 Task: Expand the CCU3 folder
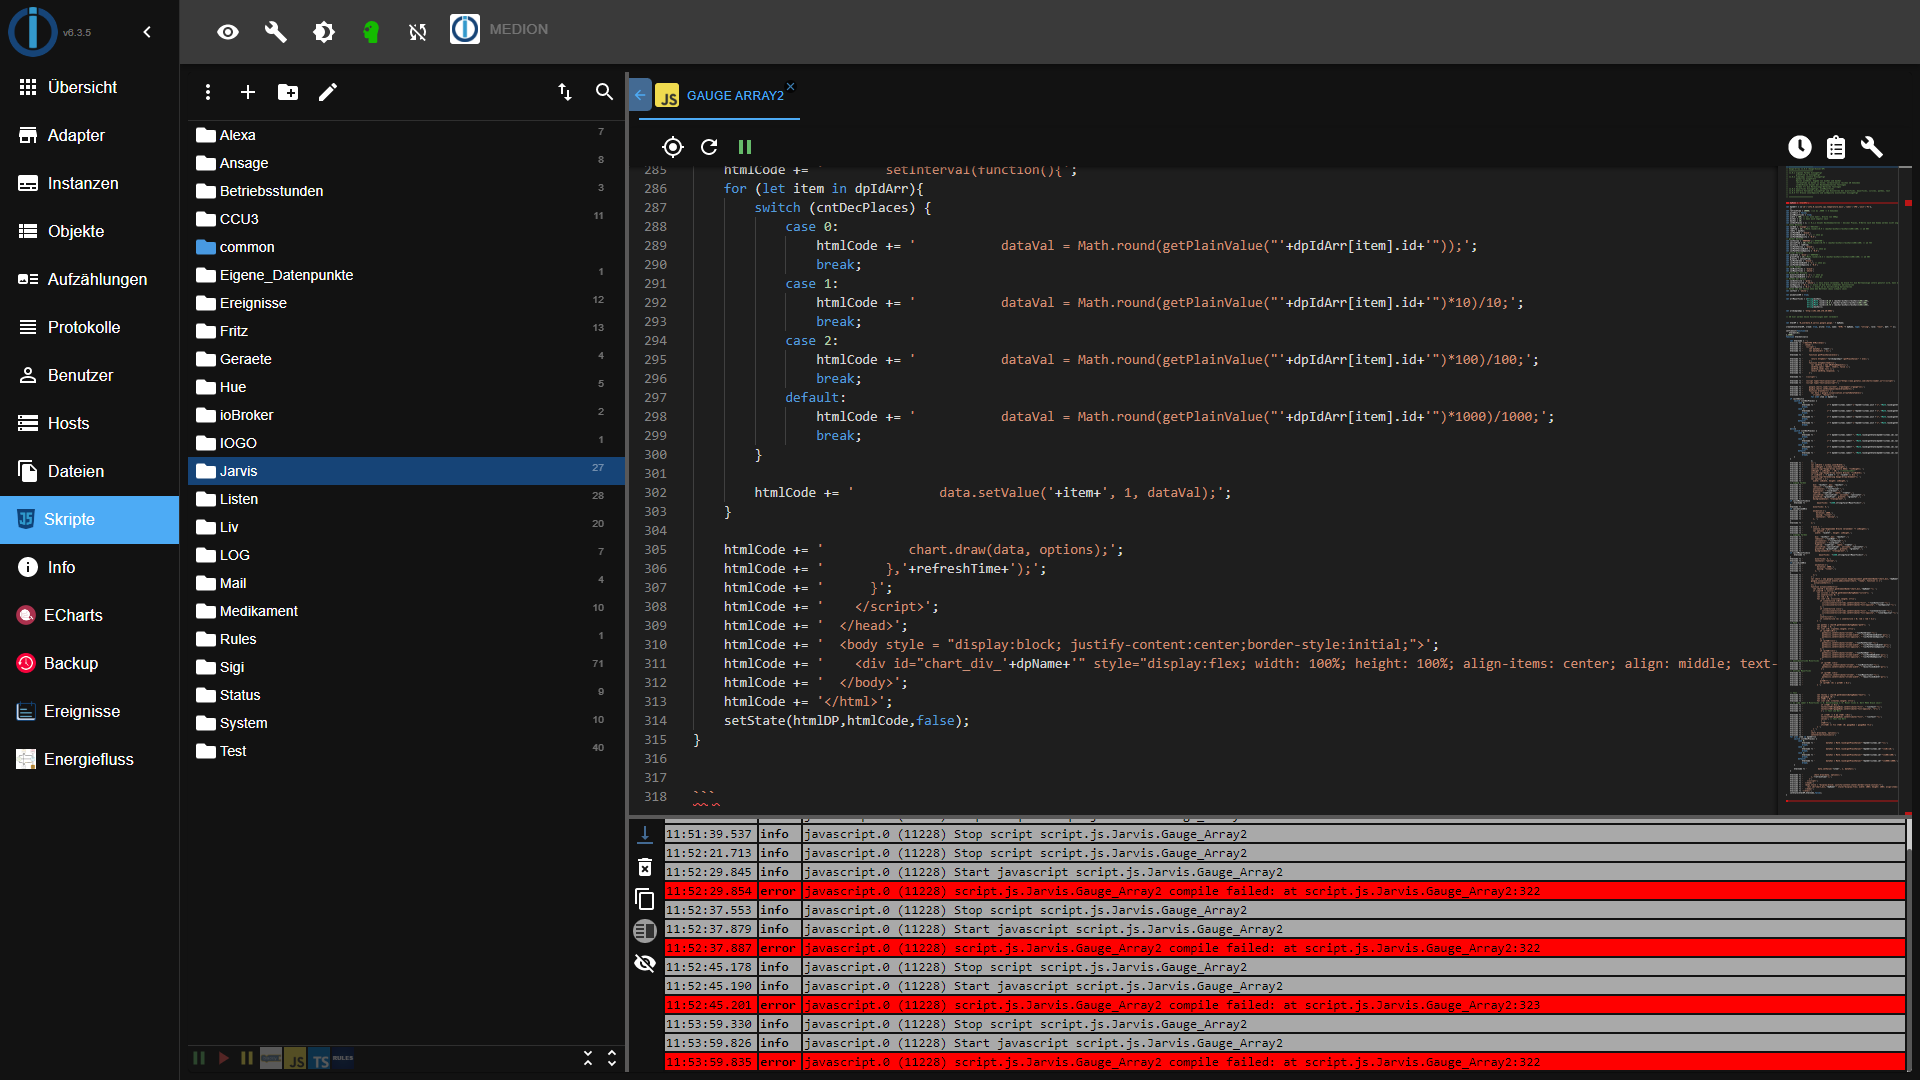pos(406,219)
